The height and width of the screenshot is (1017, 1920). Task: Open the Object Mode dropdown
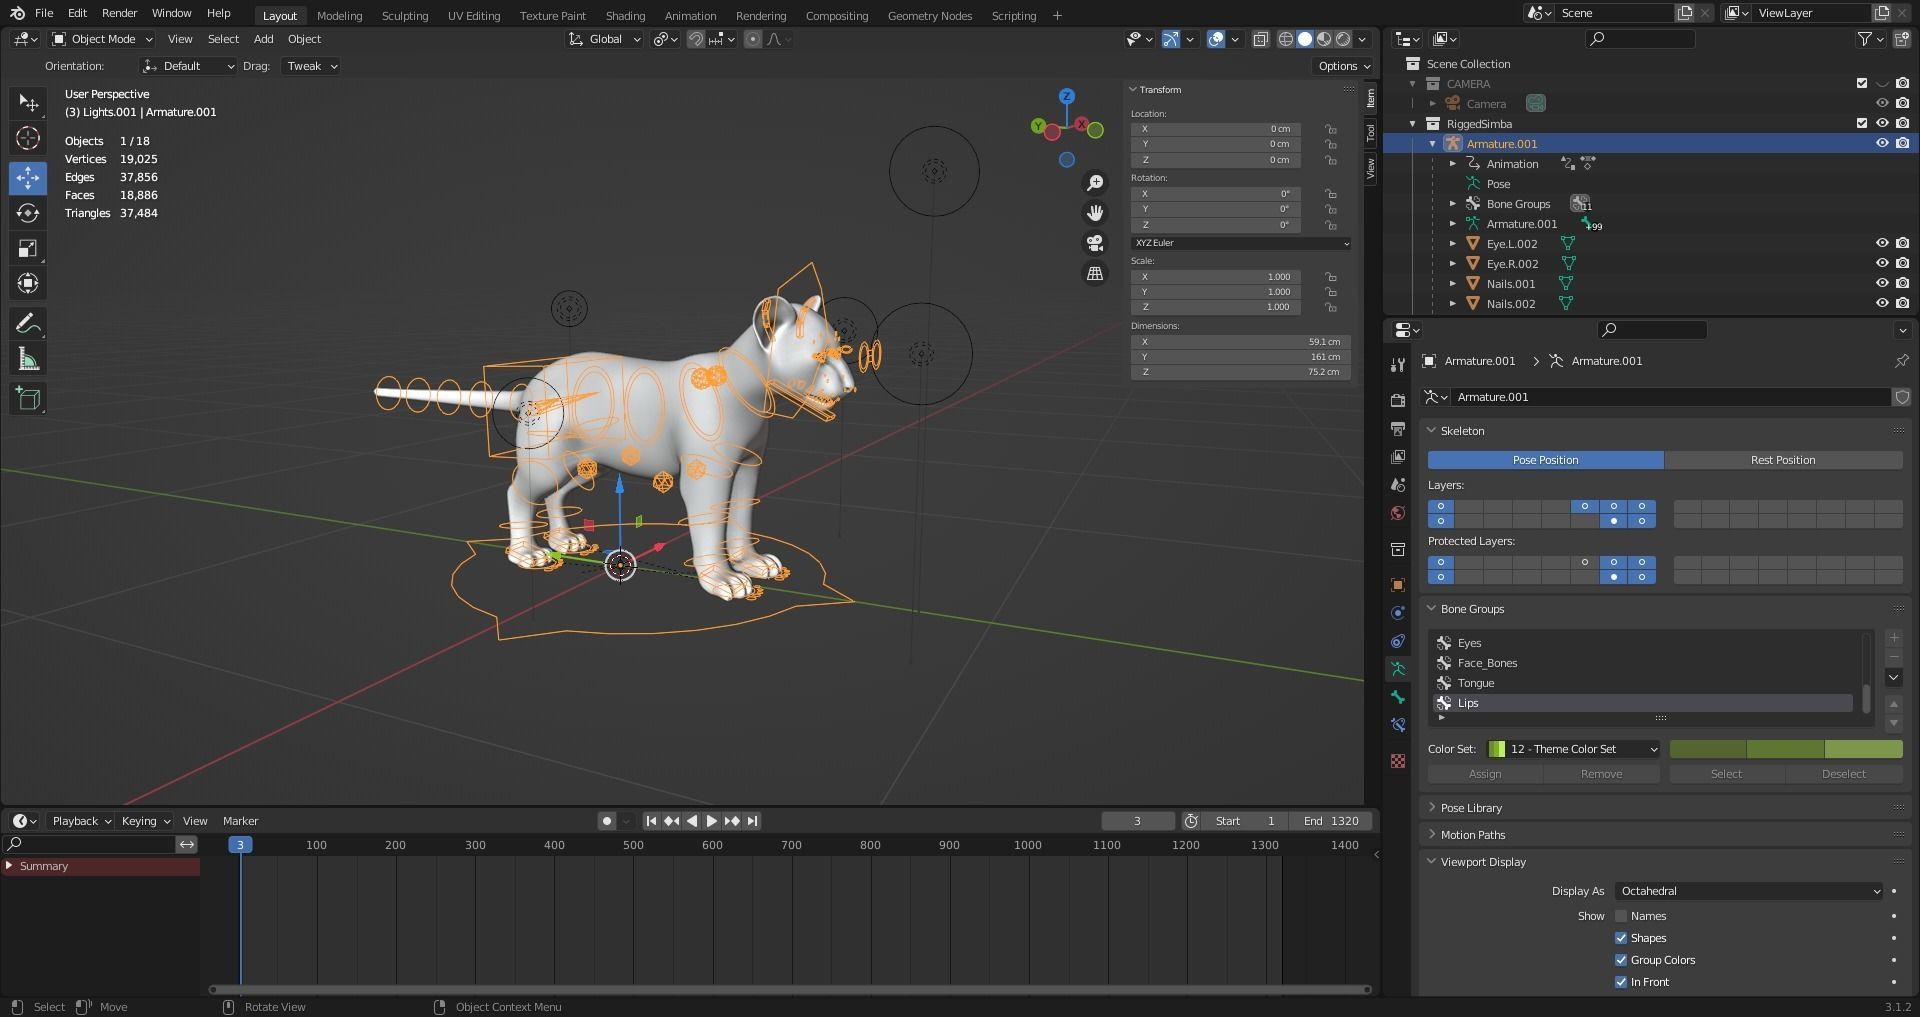click(x=102, y=39)
